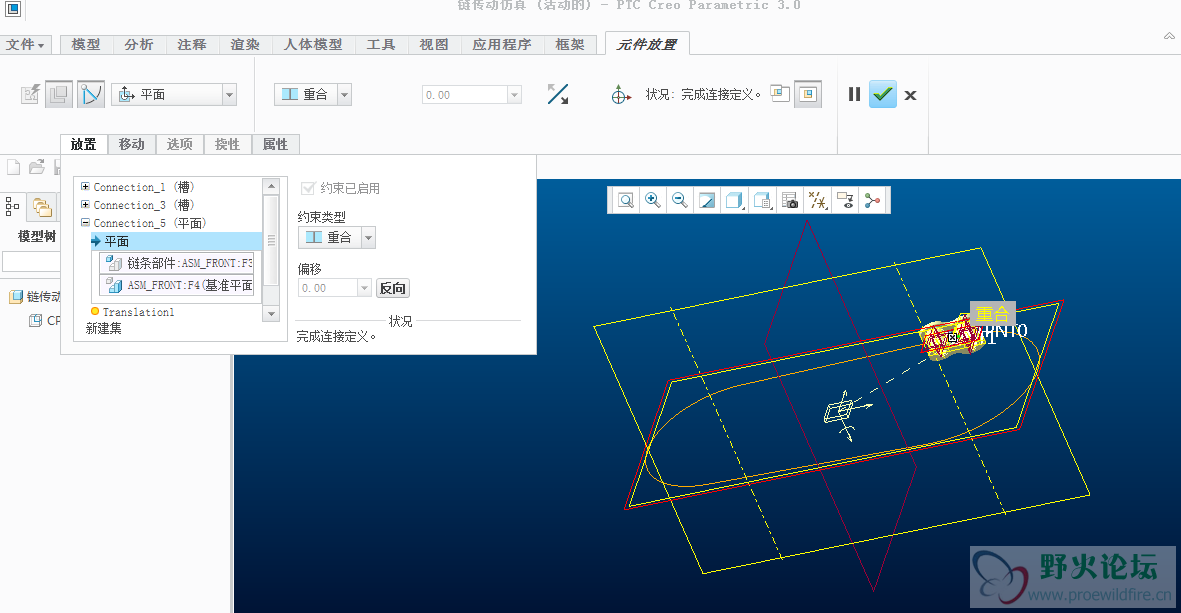The width and height of the screenshot is (1181, 613).
Task: Open the saved orientations icon
Action: 762,200
